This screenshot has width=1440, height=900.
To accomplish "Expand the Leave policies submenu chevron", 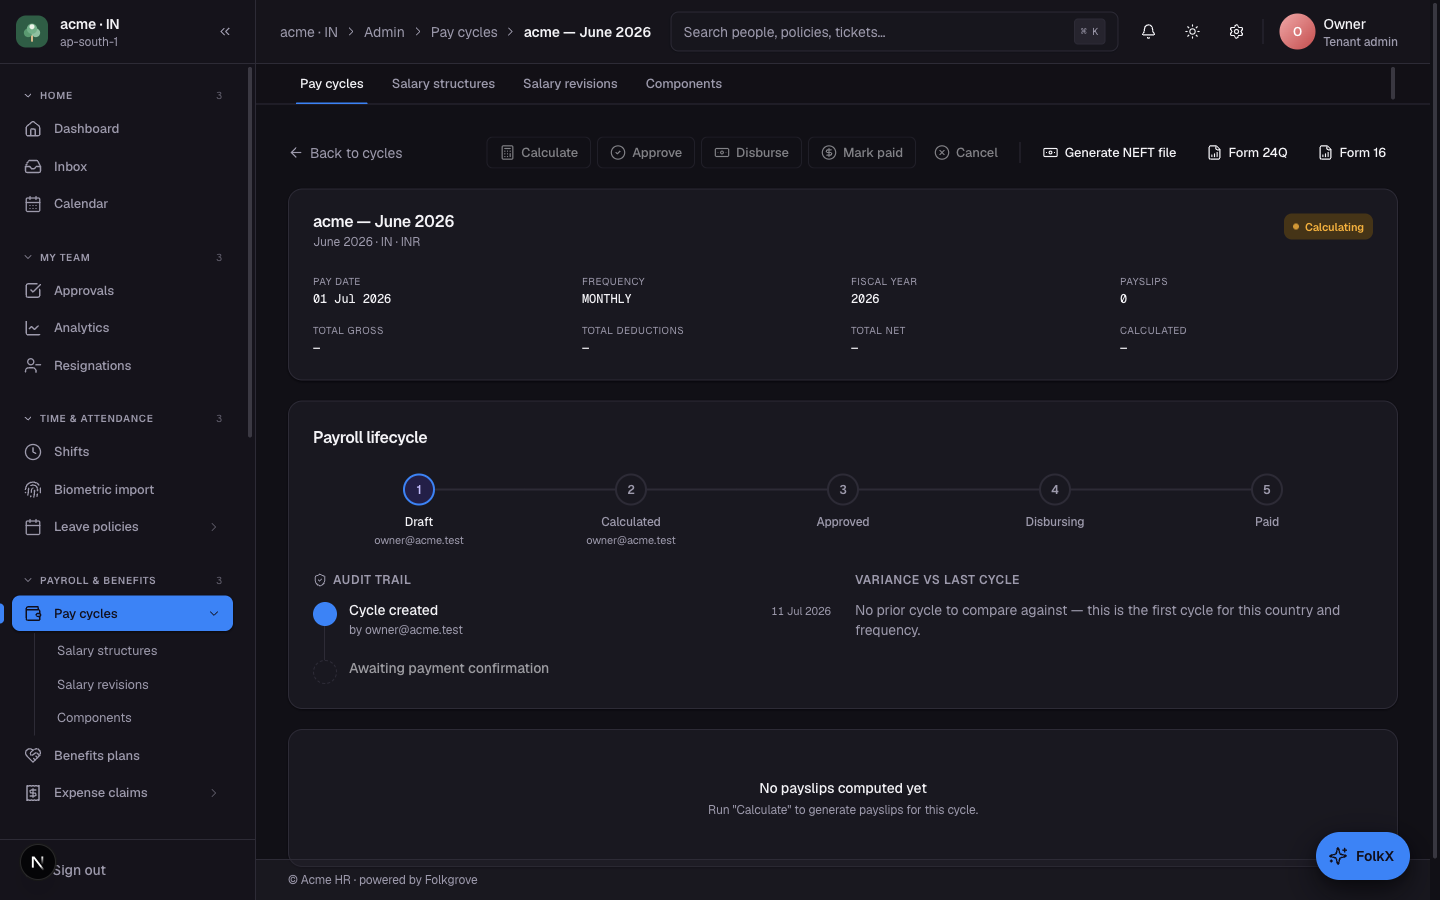I will (213, 527).
